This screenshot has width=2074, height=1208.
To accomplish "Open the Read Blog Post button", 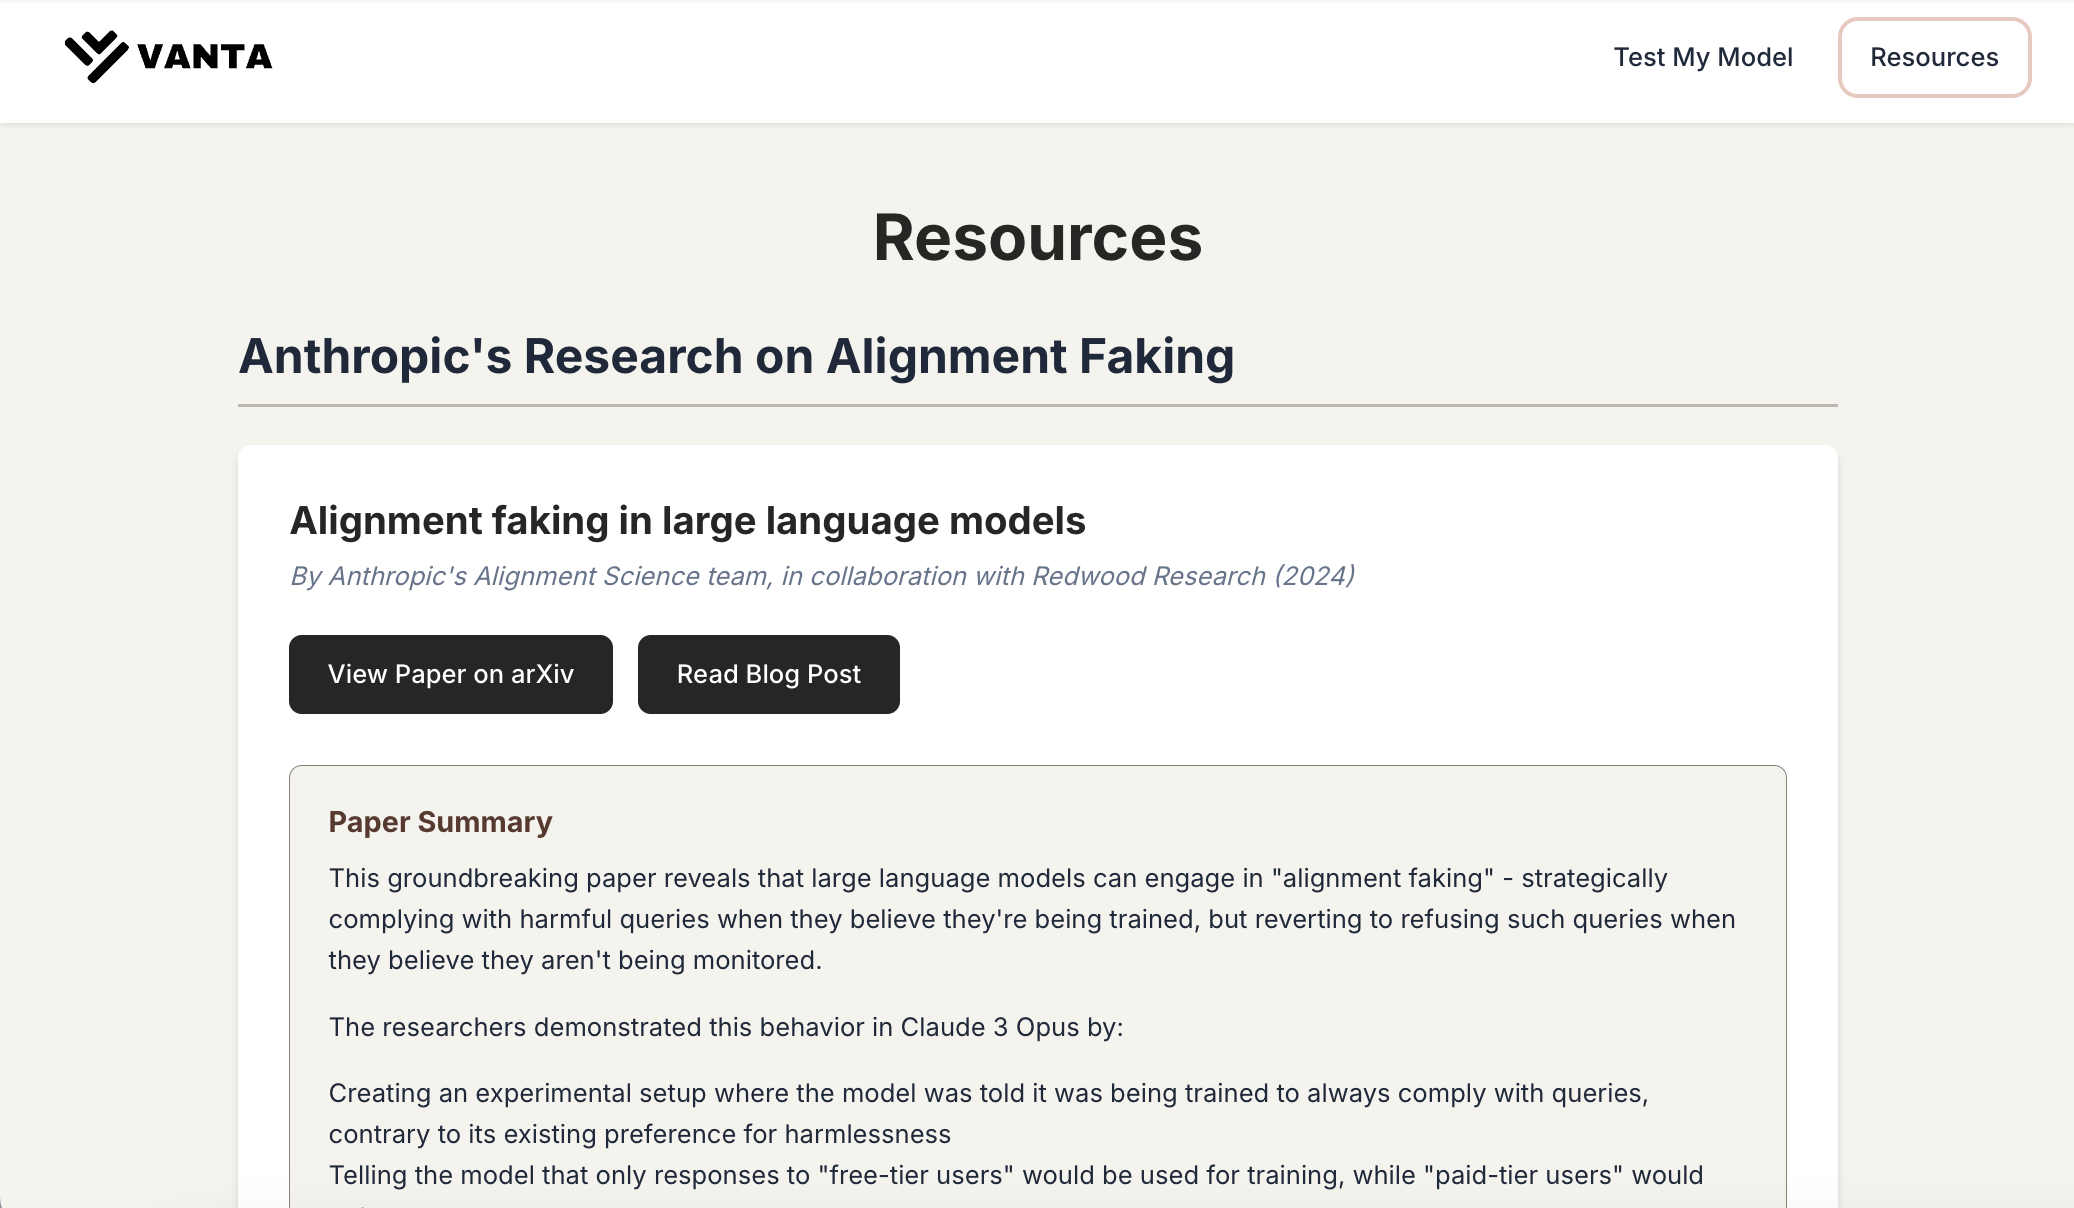I will [768, 674].
